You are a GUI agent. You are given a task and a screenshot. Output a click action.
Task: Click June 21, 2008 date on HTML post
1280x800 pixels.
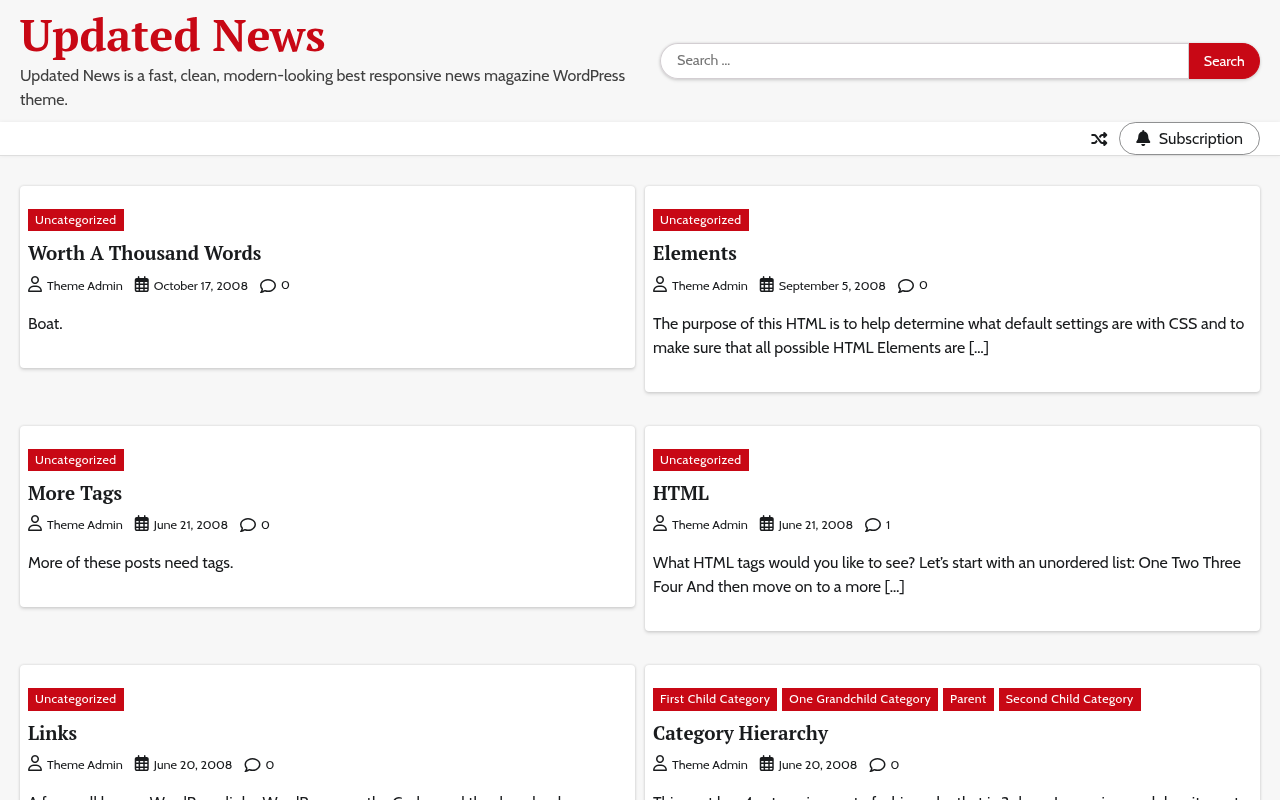pos(816,525)
